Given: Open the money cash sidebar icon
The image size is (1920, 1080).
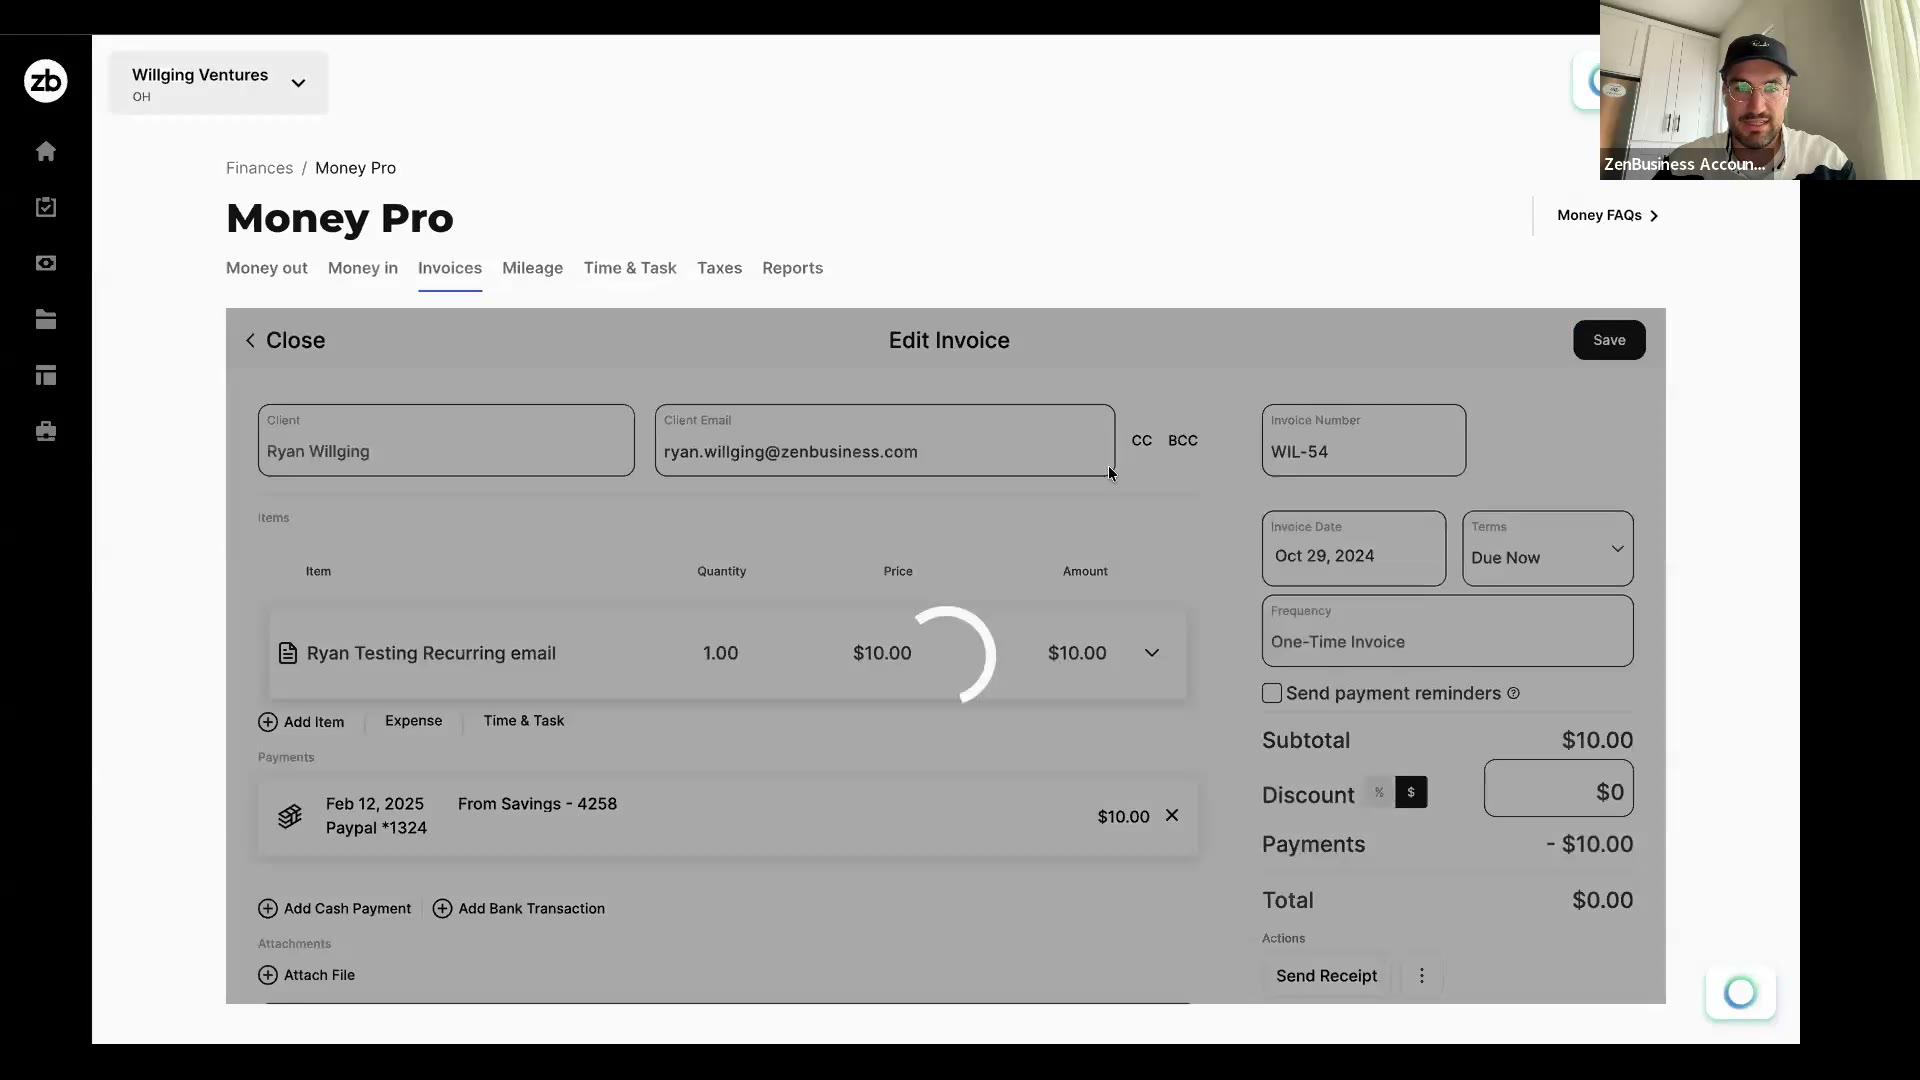Looking at the screenshot, I should (46, 263).
